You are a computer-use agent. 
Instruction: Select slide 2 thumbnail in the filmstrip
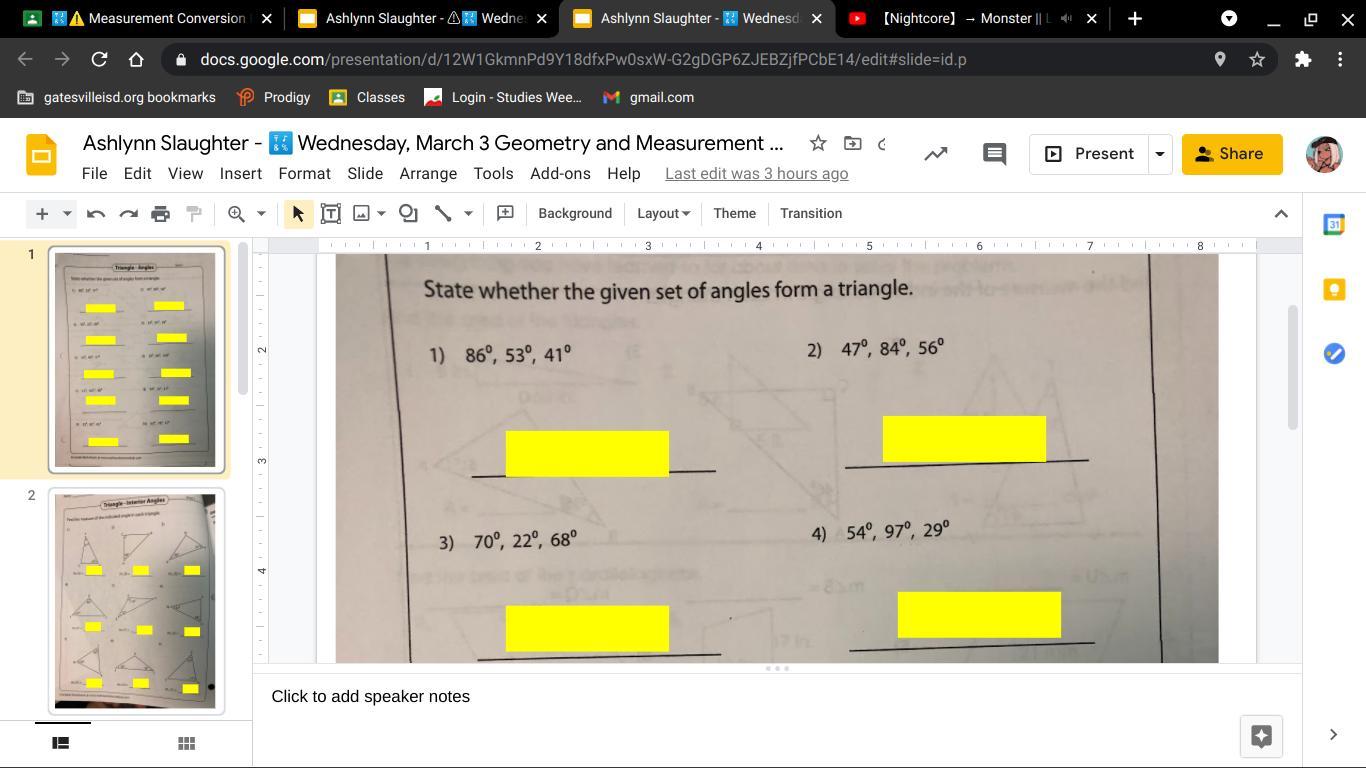click(137, 601)
